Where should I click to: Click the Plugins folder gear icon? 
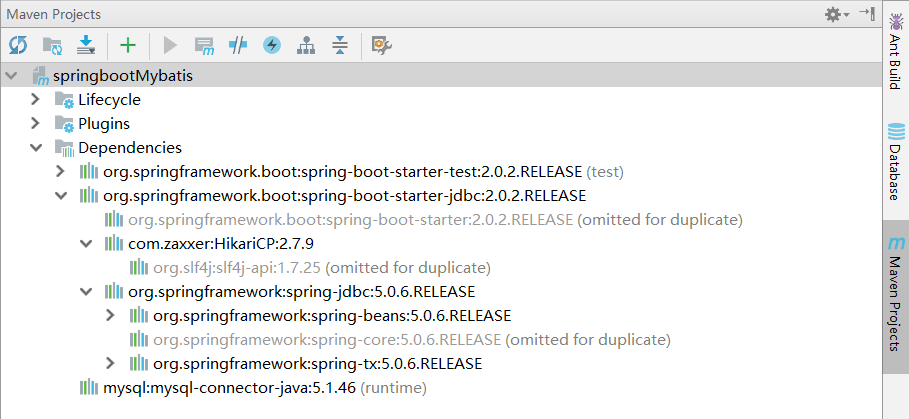coord(64,124)
